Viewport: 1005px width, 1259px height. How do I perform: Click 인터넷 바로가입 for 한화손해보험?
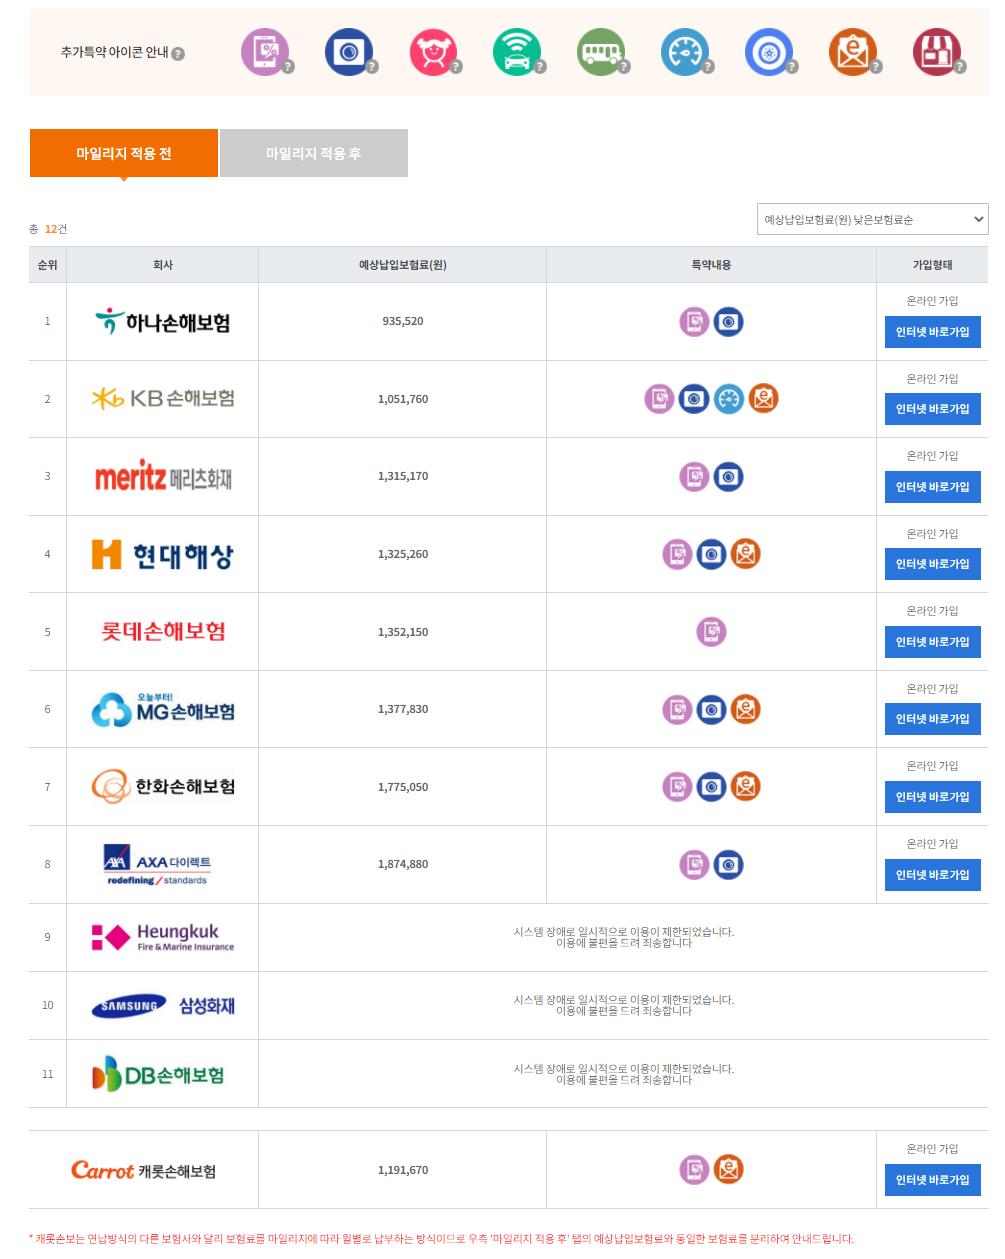[x=932, y=797]
